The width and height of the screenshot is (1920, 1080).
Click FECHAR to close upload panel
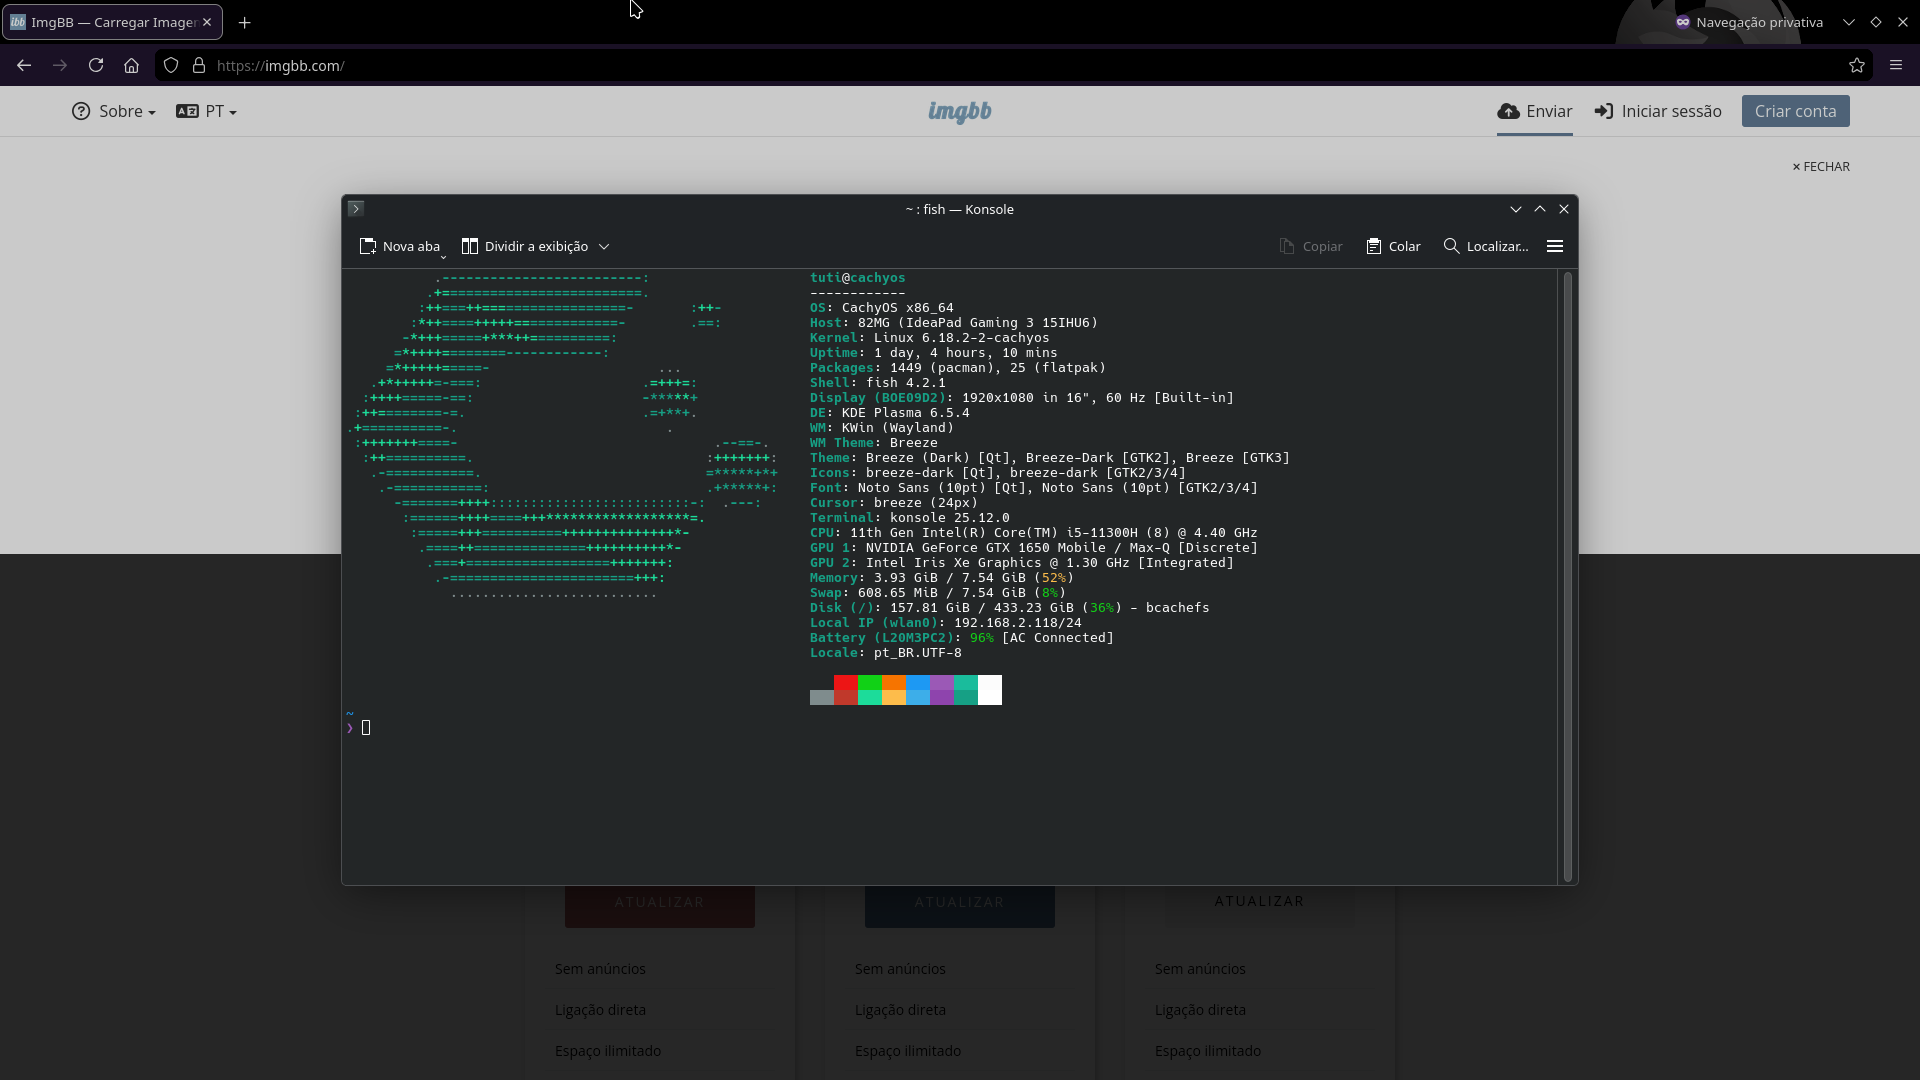(x=1821, y=167)
